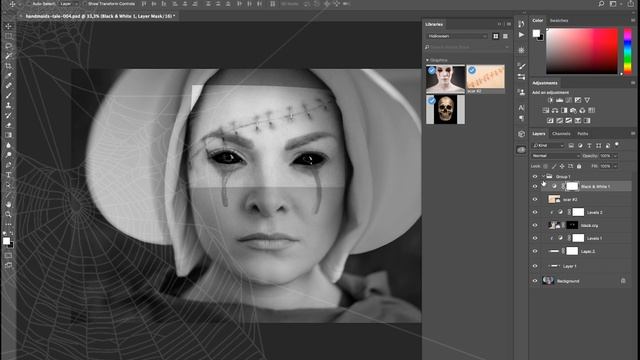Hide the Background layer
Viewport: 640px width, 360px height.
tap(535, 281)
